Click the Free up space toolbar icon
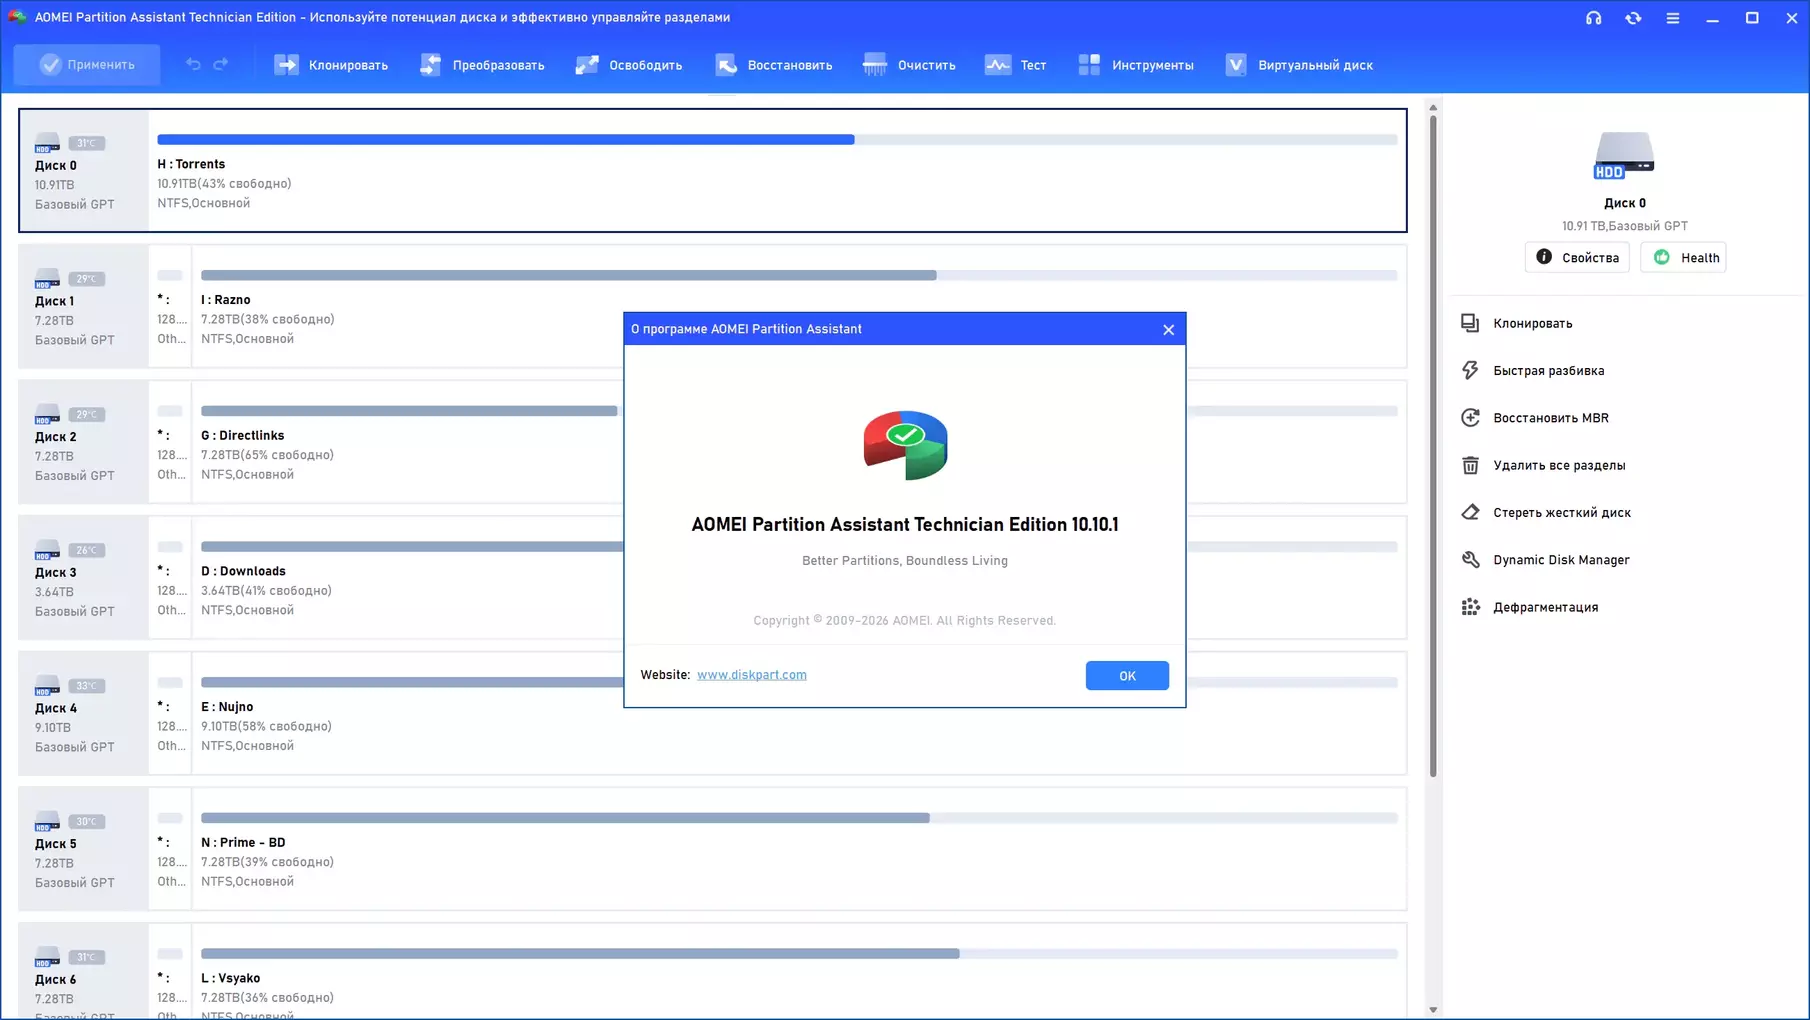The width and height of the screenshot is (1810, 1020). (588, 65)
